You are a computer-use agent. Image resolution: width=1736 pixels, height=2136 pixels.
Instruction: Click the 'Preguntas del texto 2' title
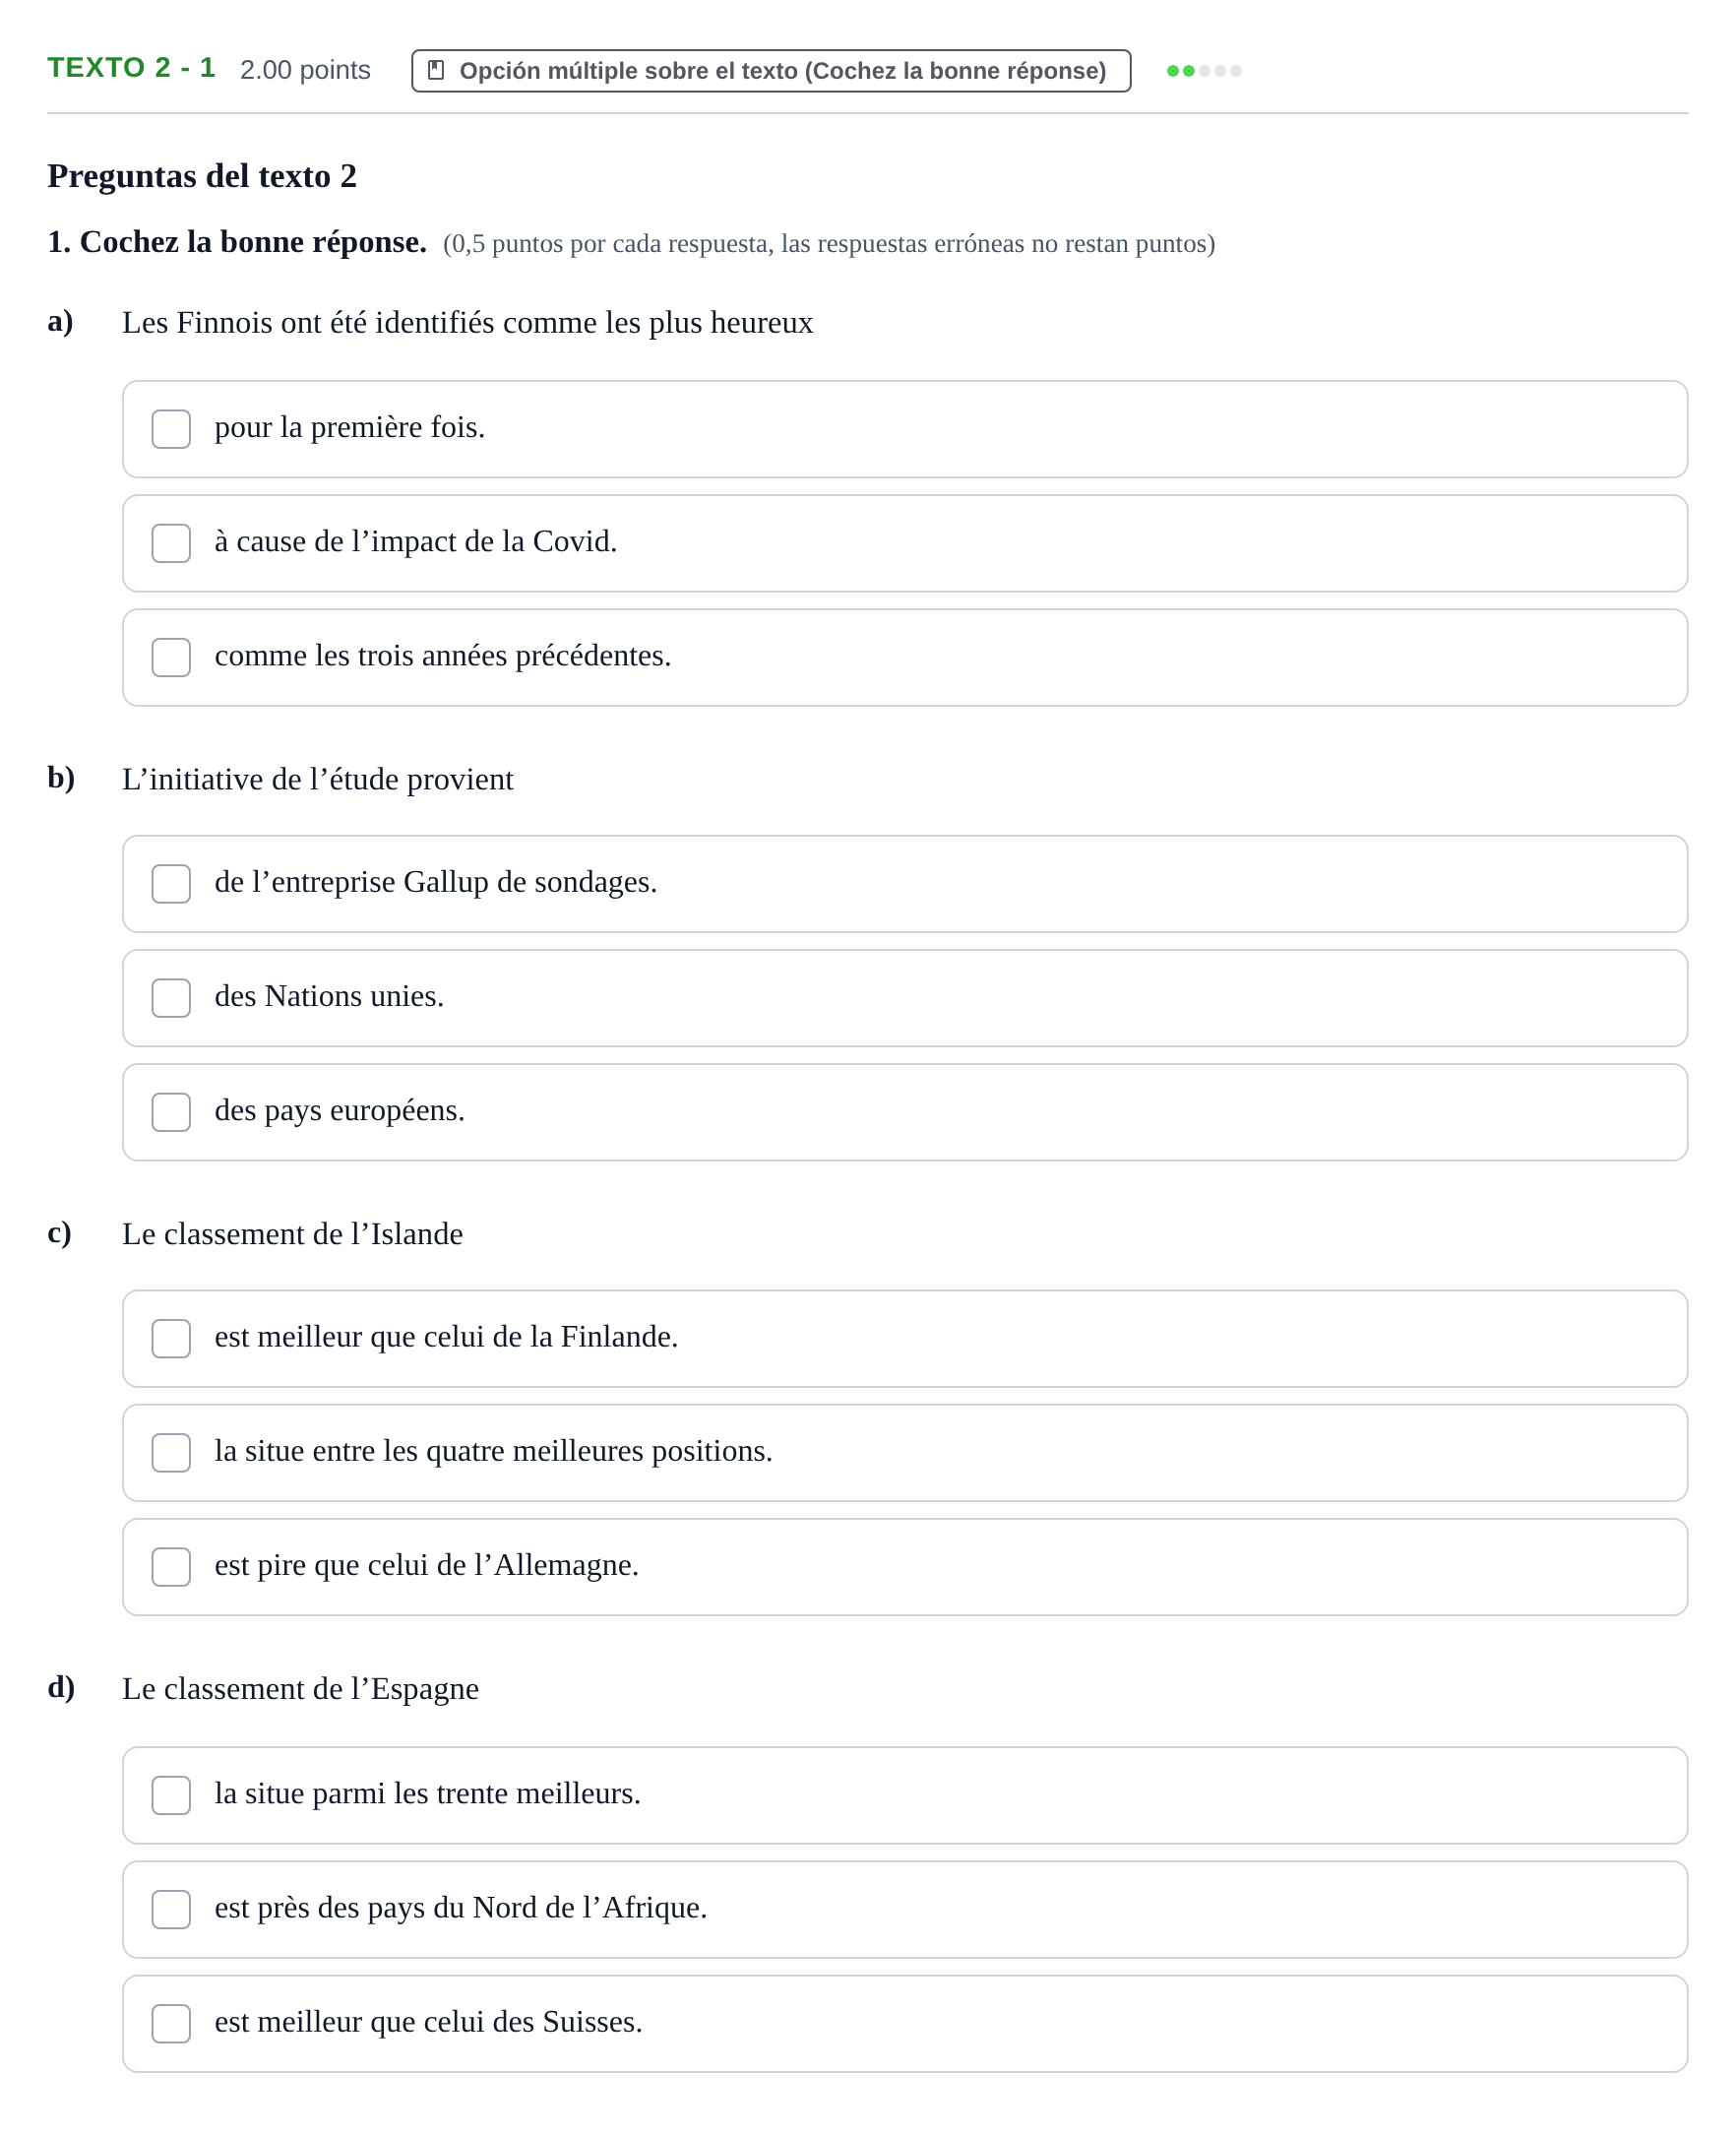[x=202, y=176]
